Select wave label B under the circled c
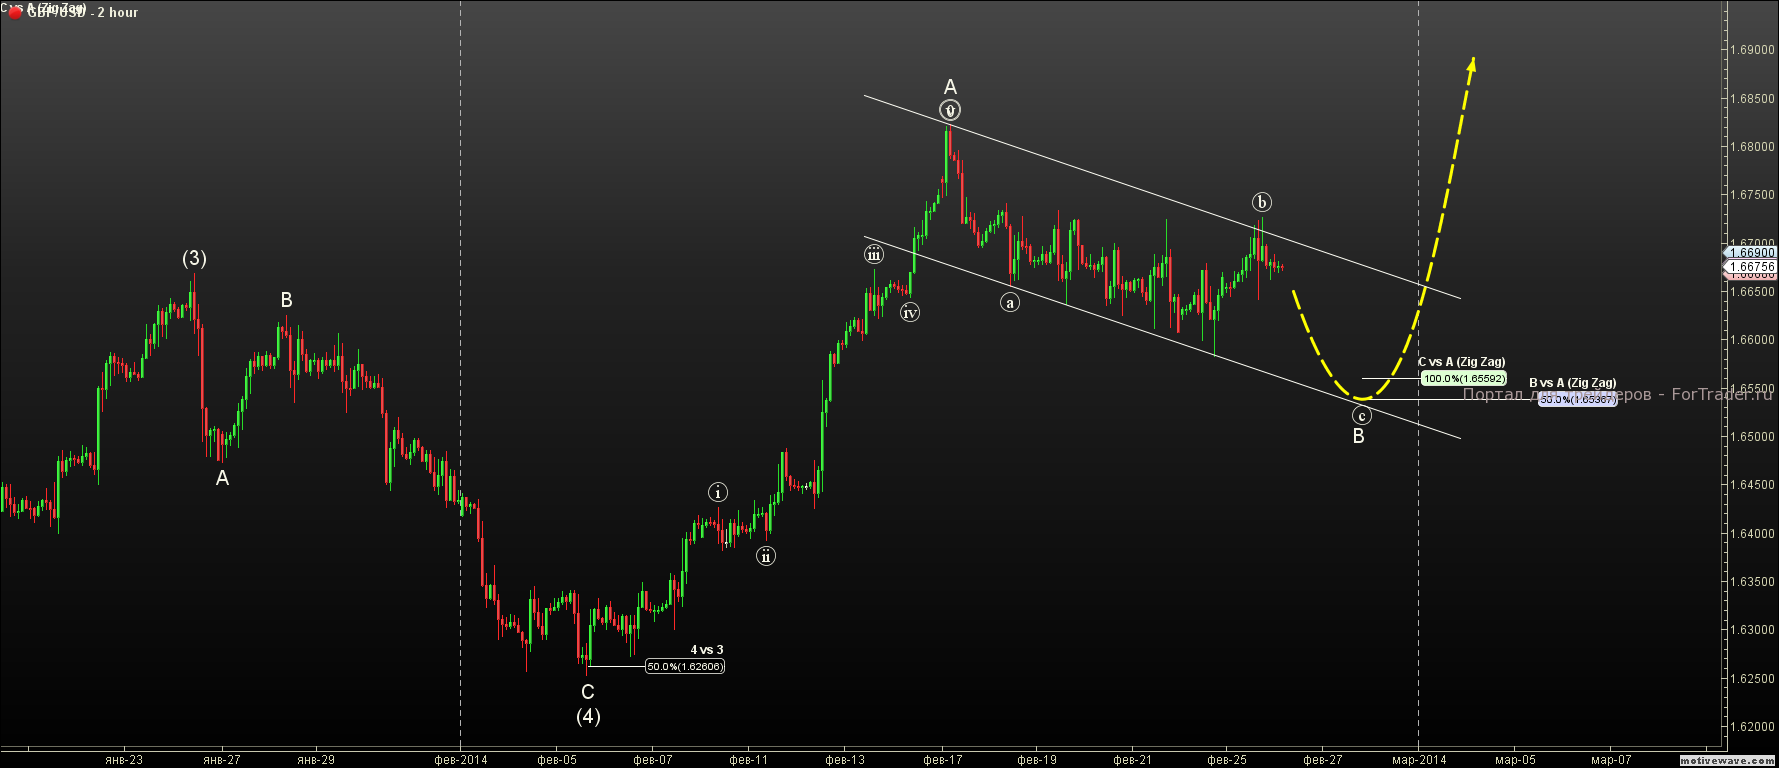 (x=1358, y=436)
